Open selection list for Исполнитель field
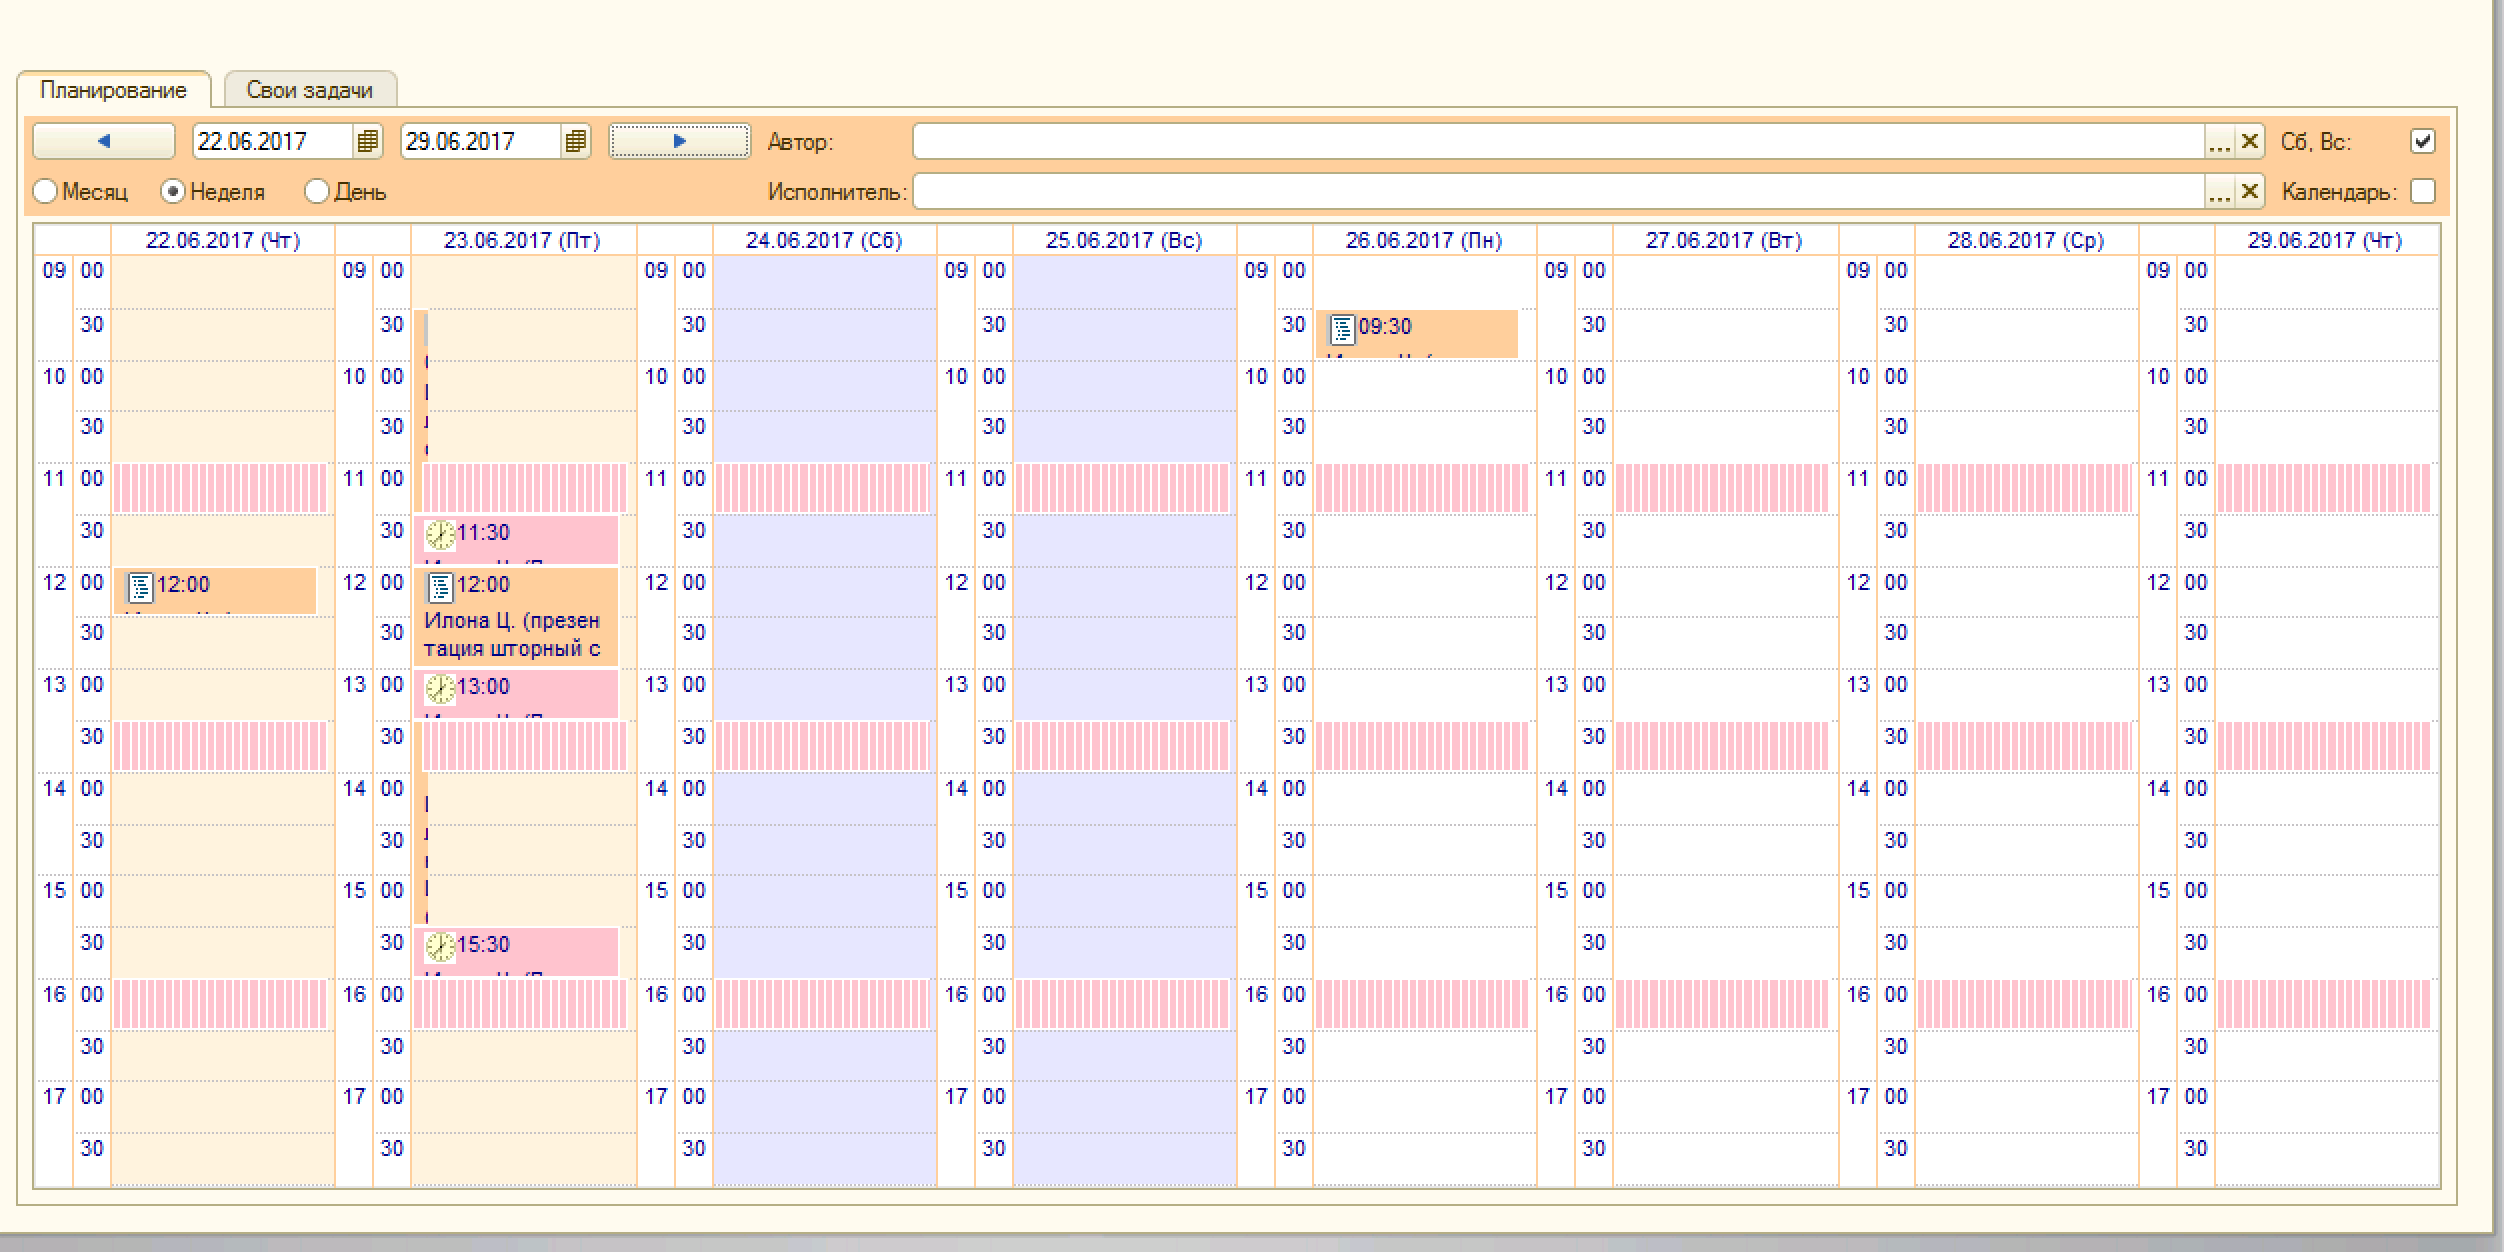Screen dimensions: 2504x1252 [x=2219, y=191]
